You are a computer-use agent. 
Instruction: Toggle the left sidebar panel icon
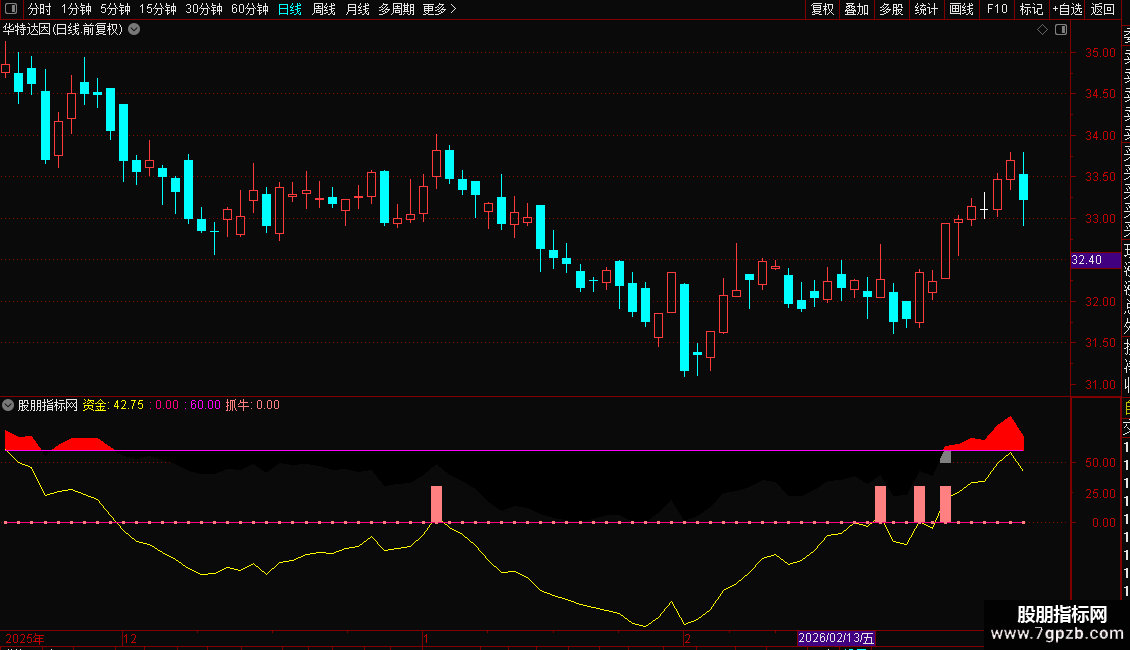pyautogui.click(x=11, y=9)
